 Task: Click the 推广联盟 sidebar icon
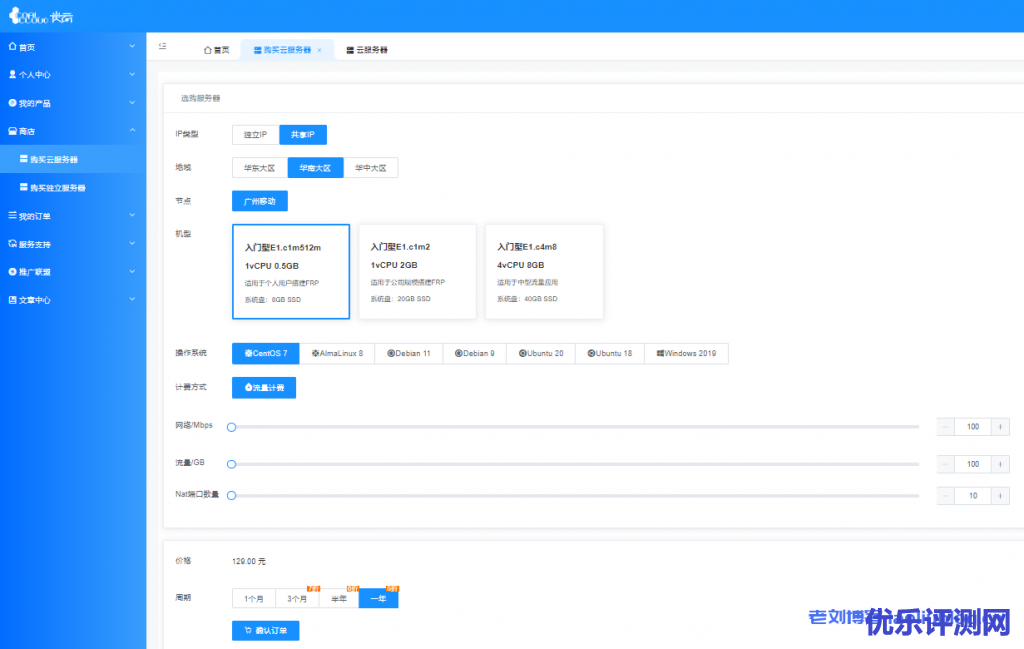pyautogui.click(x=12, y=271)
